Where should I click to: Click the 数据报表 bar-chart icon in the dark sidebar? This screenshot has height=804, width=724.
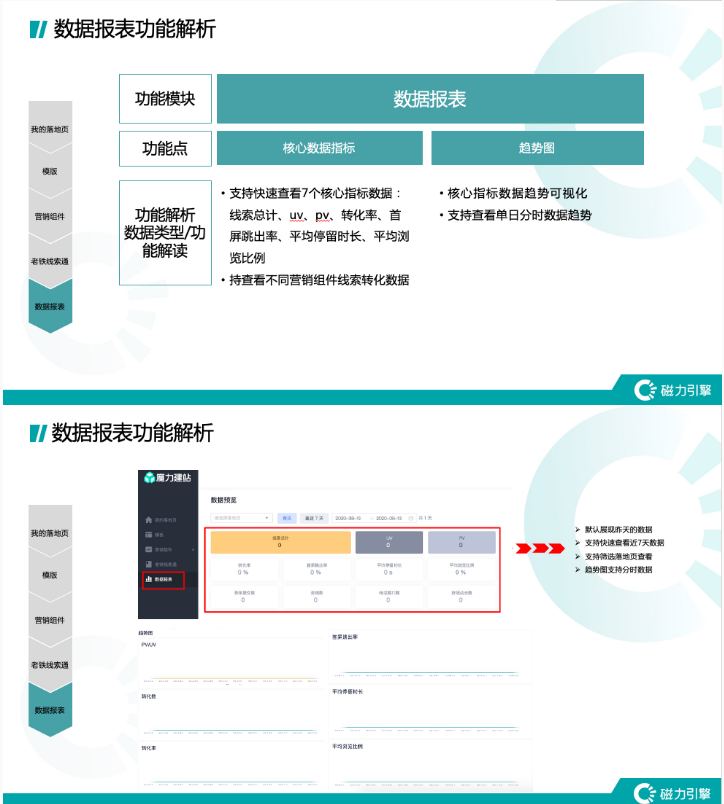point(148,579)
